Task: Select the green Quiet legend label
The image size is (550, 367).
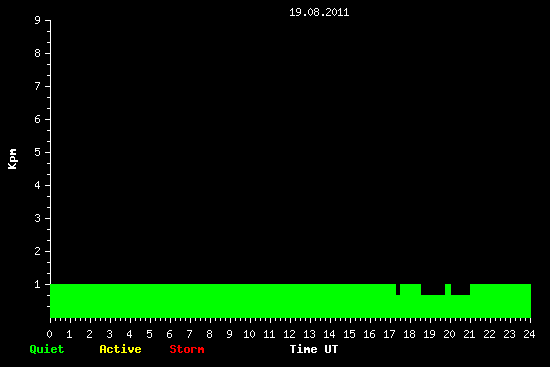Action: click(x=47, y=349)
